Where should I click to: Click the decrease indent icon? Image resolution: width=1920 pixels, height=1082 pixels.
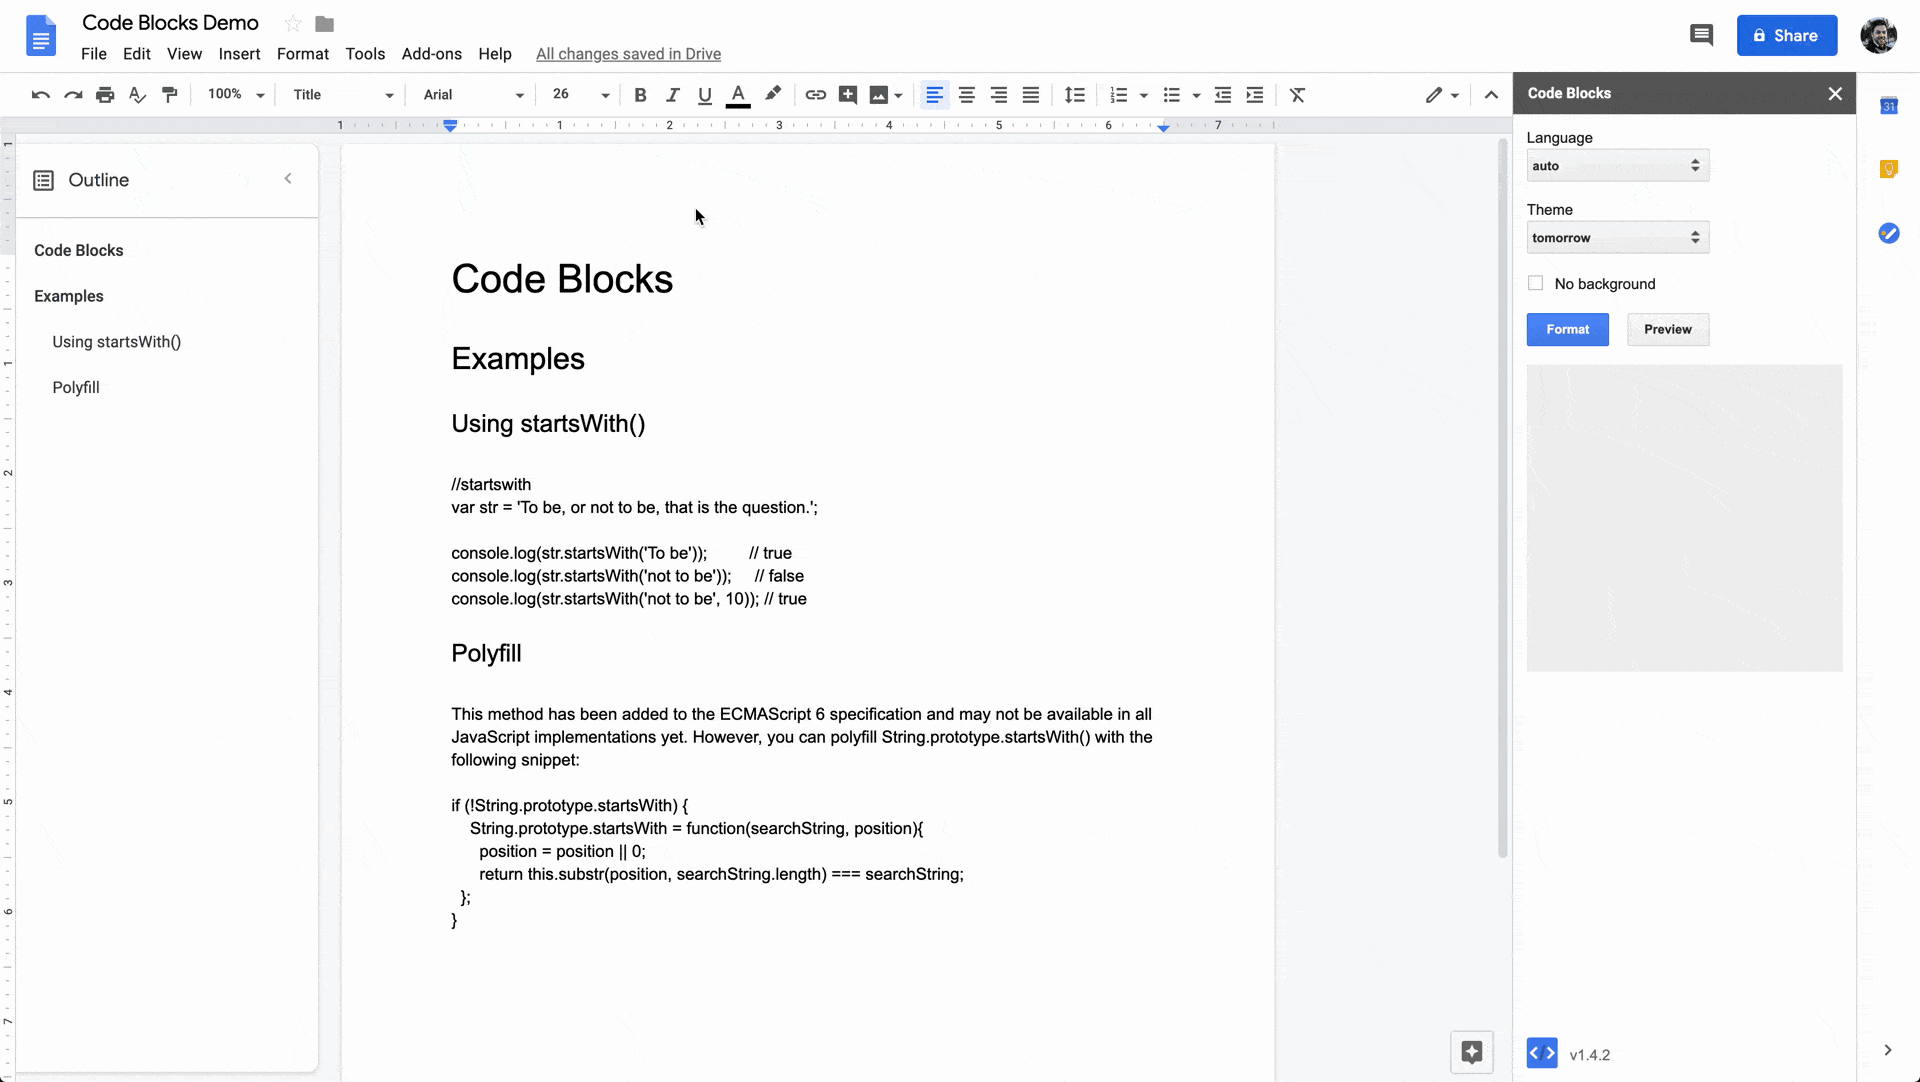(x=1222, y=94)
